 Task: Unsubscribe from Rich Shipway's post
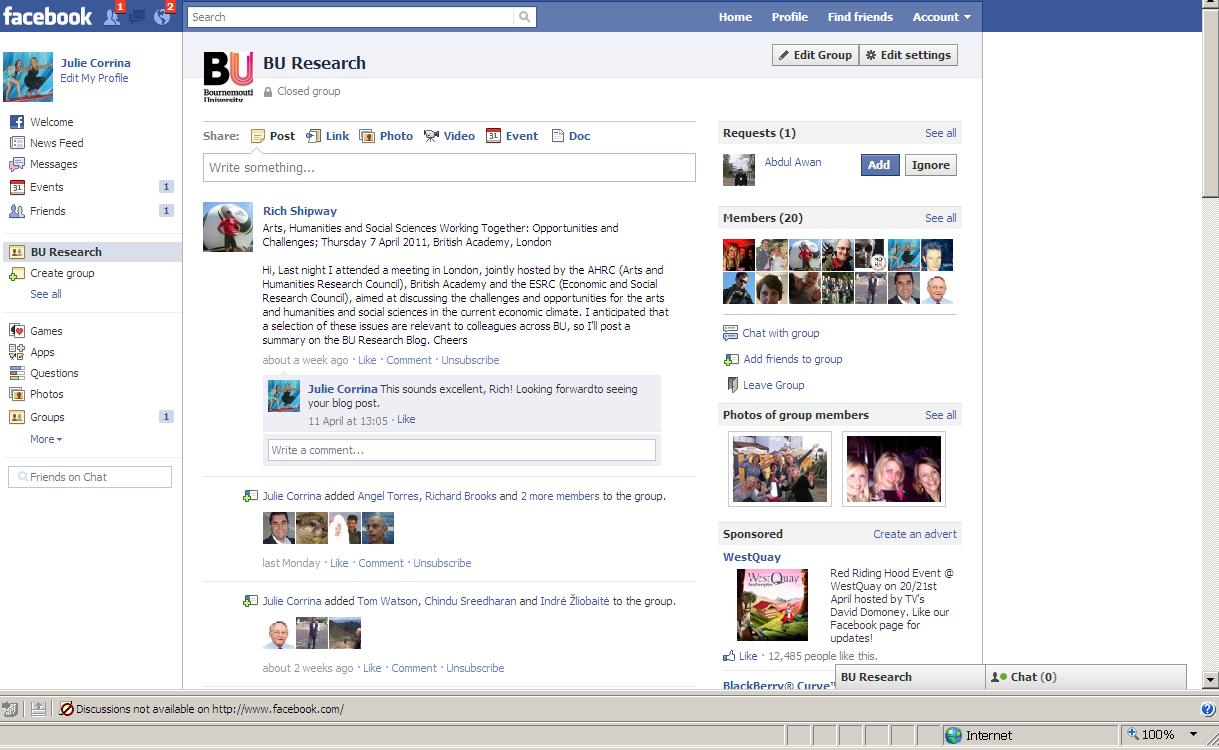coord(470,360)
